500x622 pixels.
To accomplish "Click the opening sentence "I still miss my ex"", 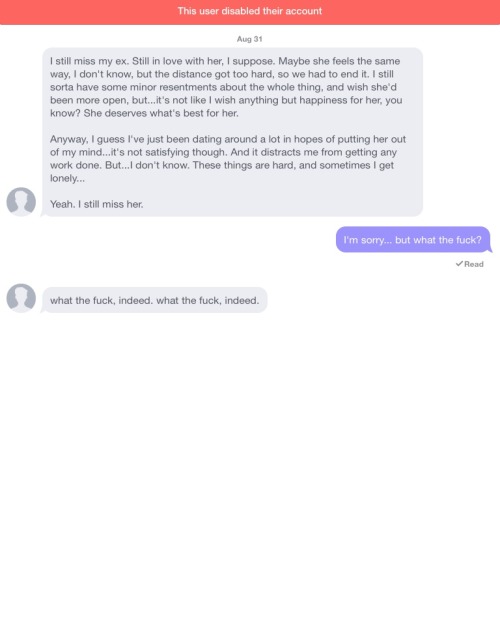I will click(89, 61).
